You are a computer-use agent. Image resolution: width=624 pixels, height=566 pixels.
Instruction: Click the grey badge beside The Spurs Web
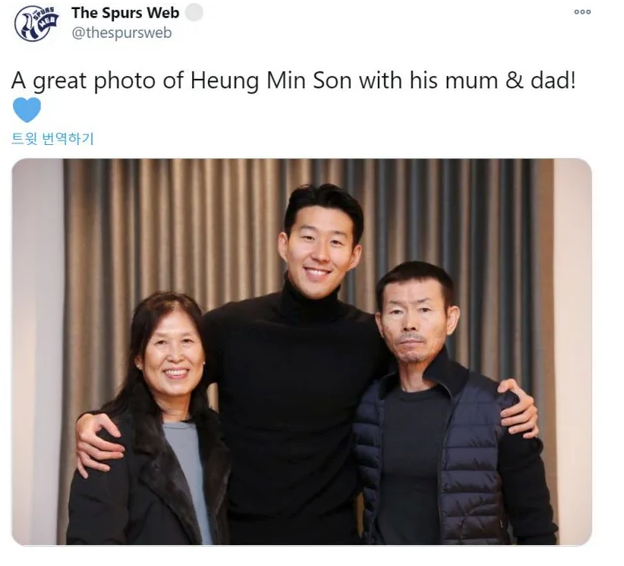[194, 12]
